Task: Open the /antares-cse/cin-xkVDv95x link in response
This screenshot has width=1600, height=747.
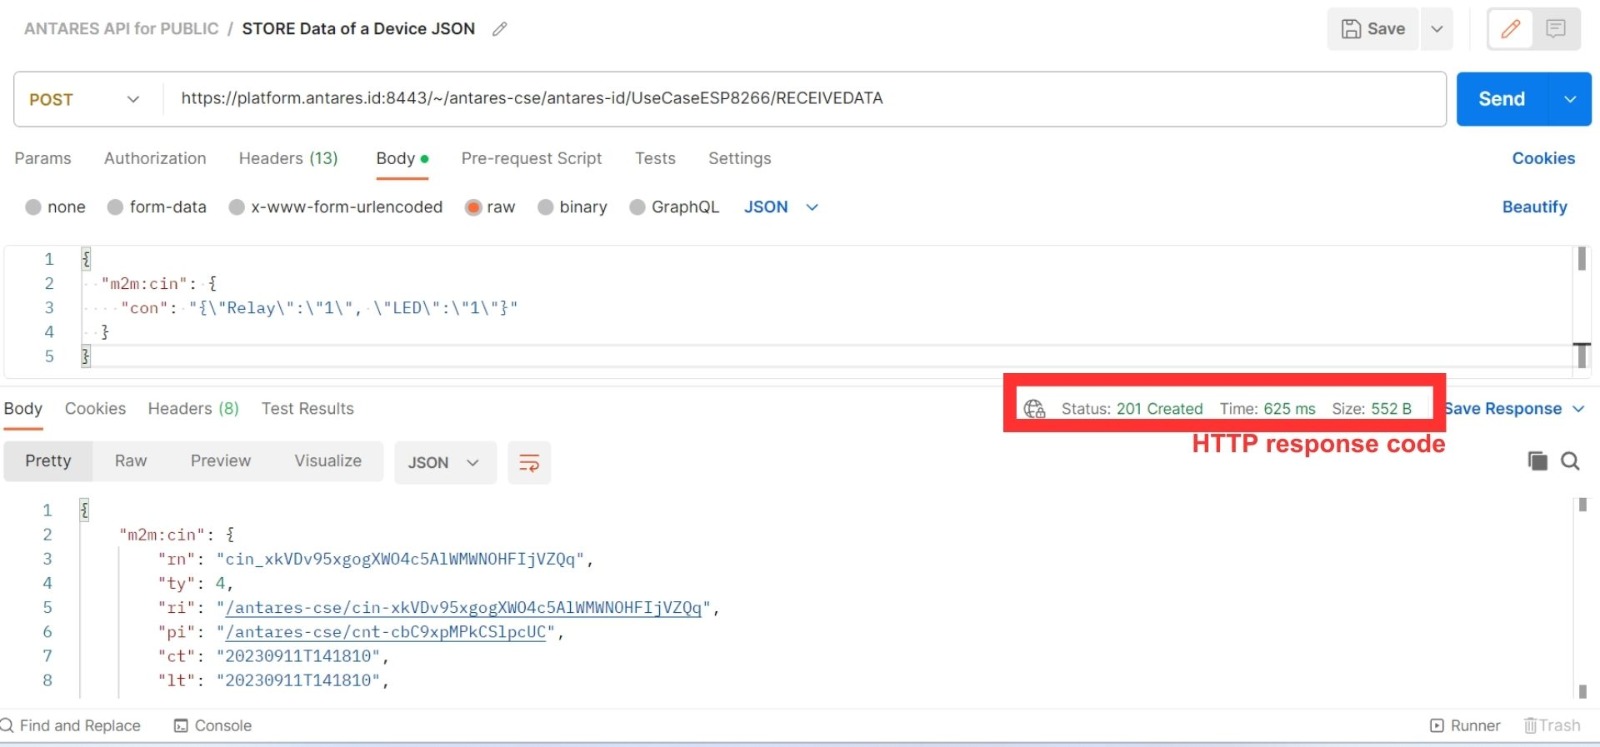Action: pos(464,607)
